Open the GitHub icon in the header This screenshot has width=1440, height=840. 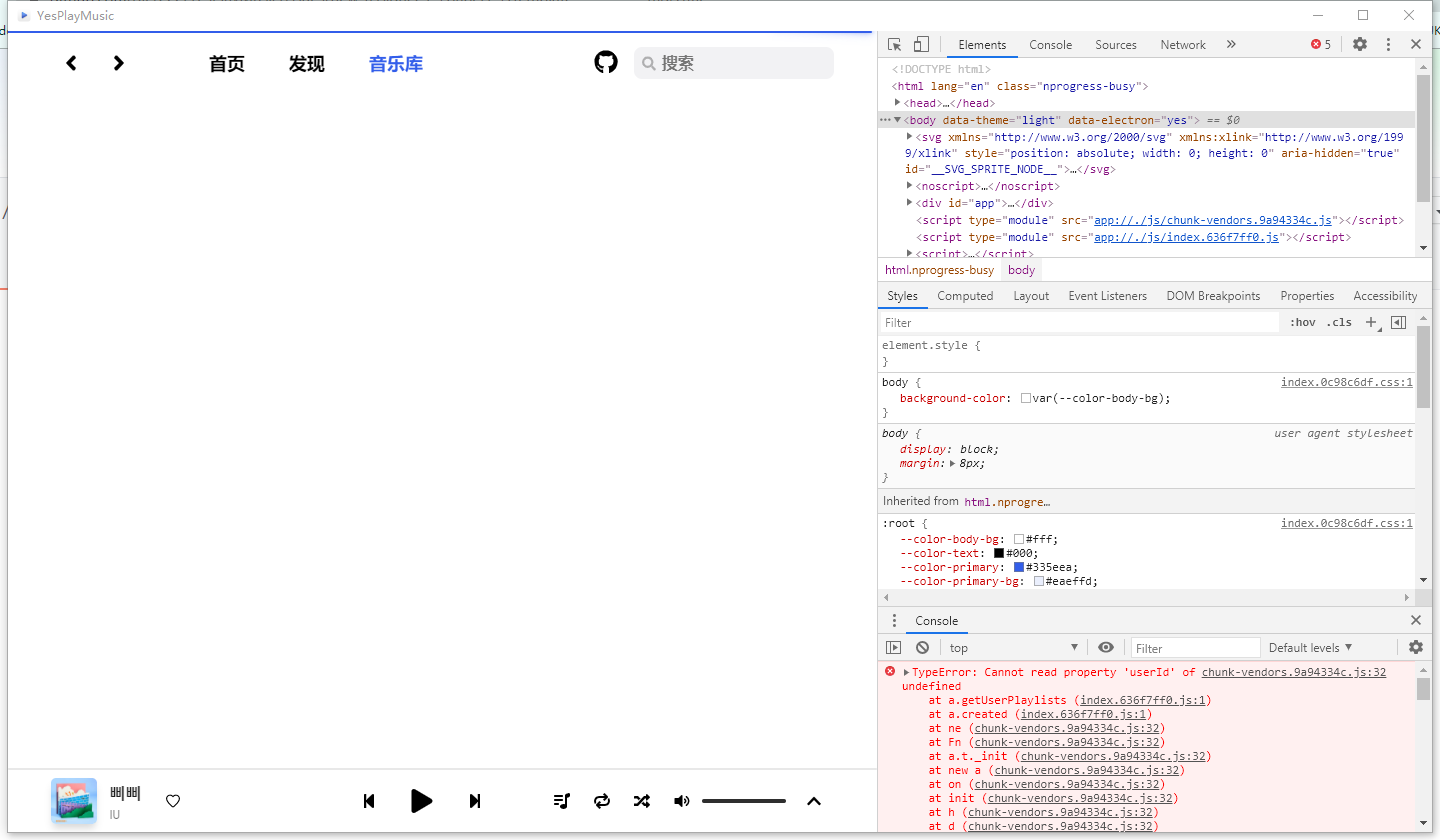coord(606,62)
